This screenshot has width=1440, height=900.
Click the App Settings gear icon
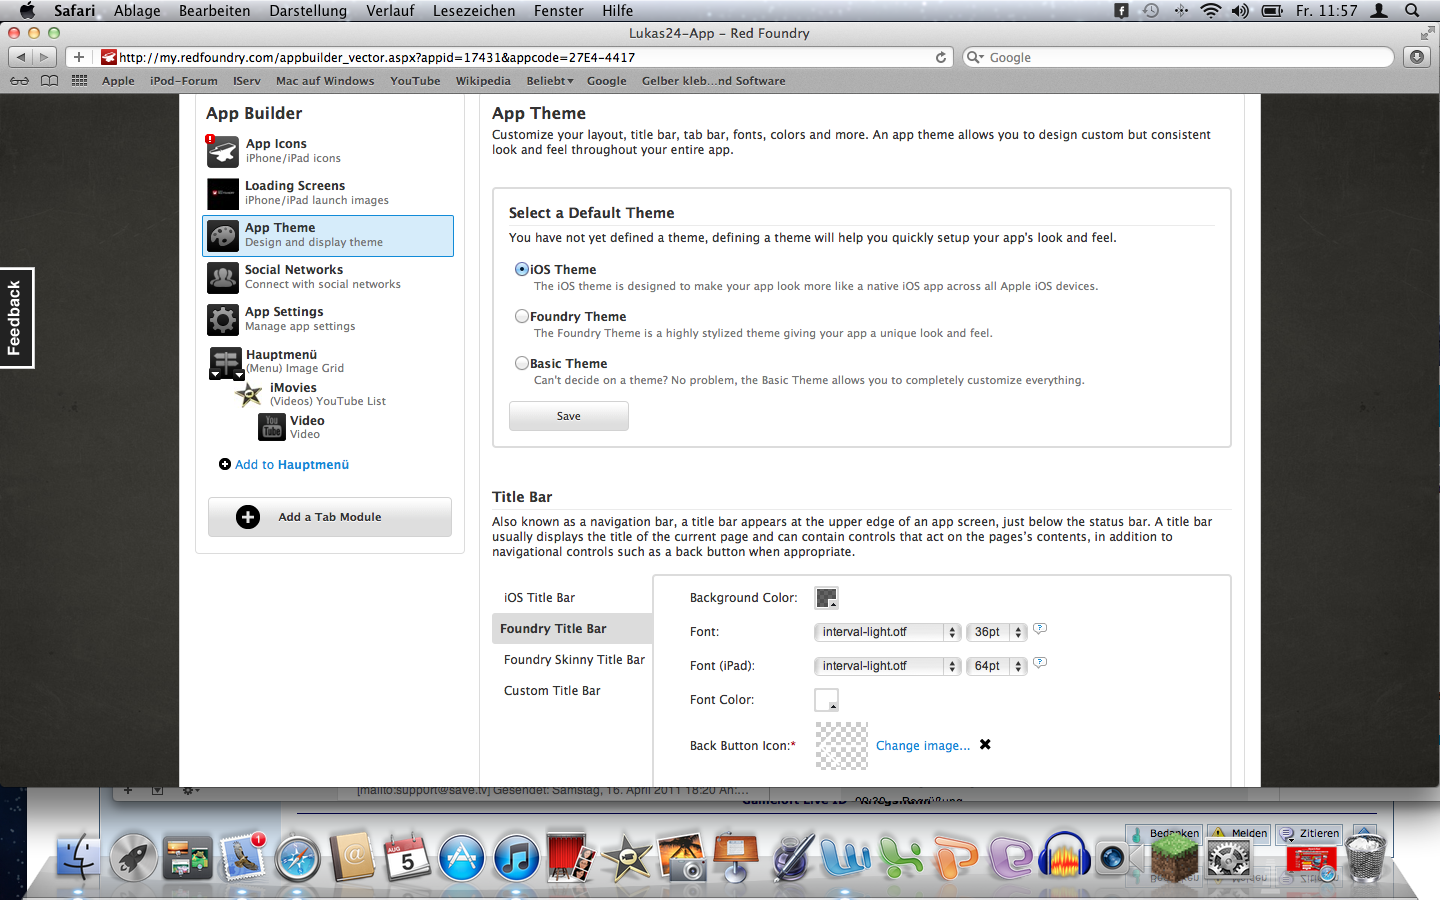click(x=222, y=320)
